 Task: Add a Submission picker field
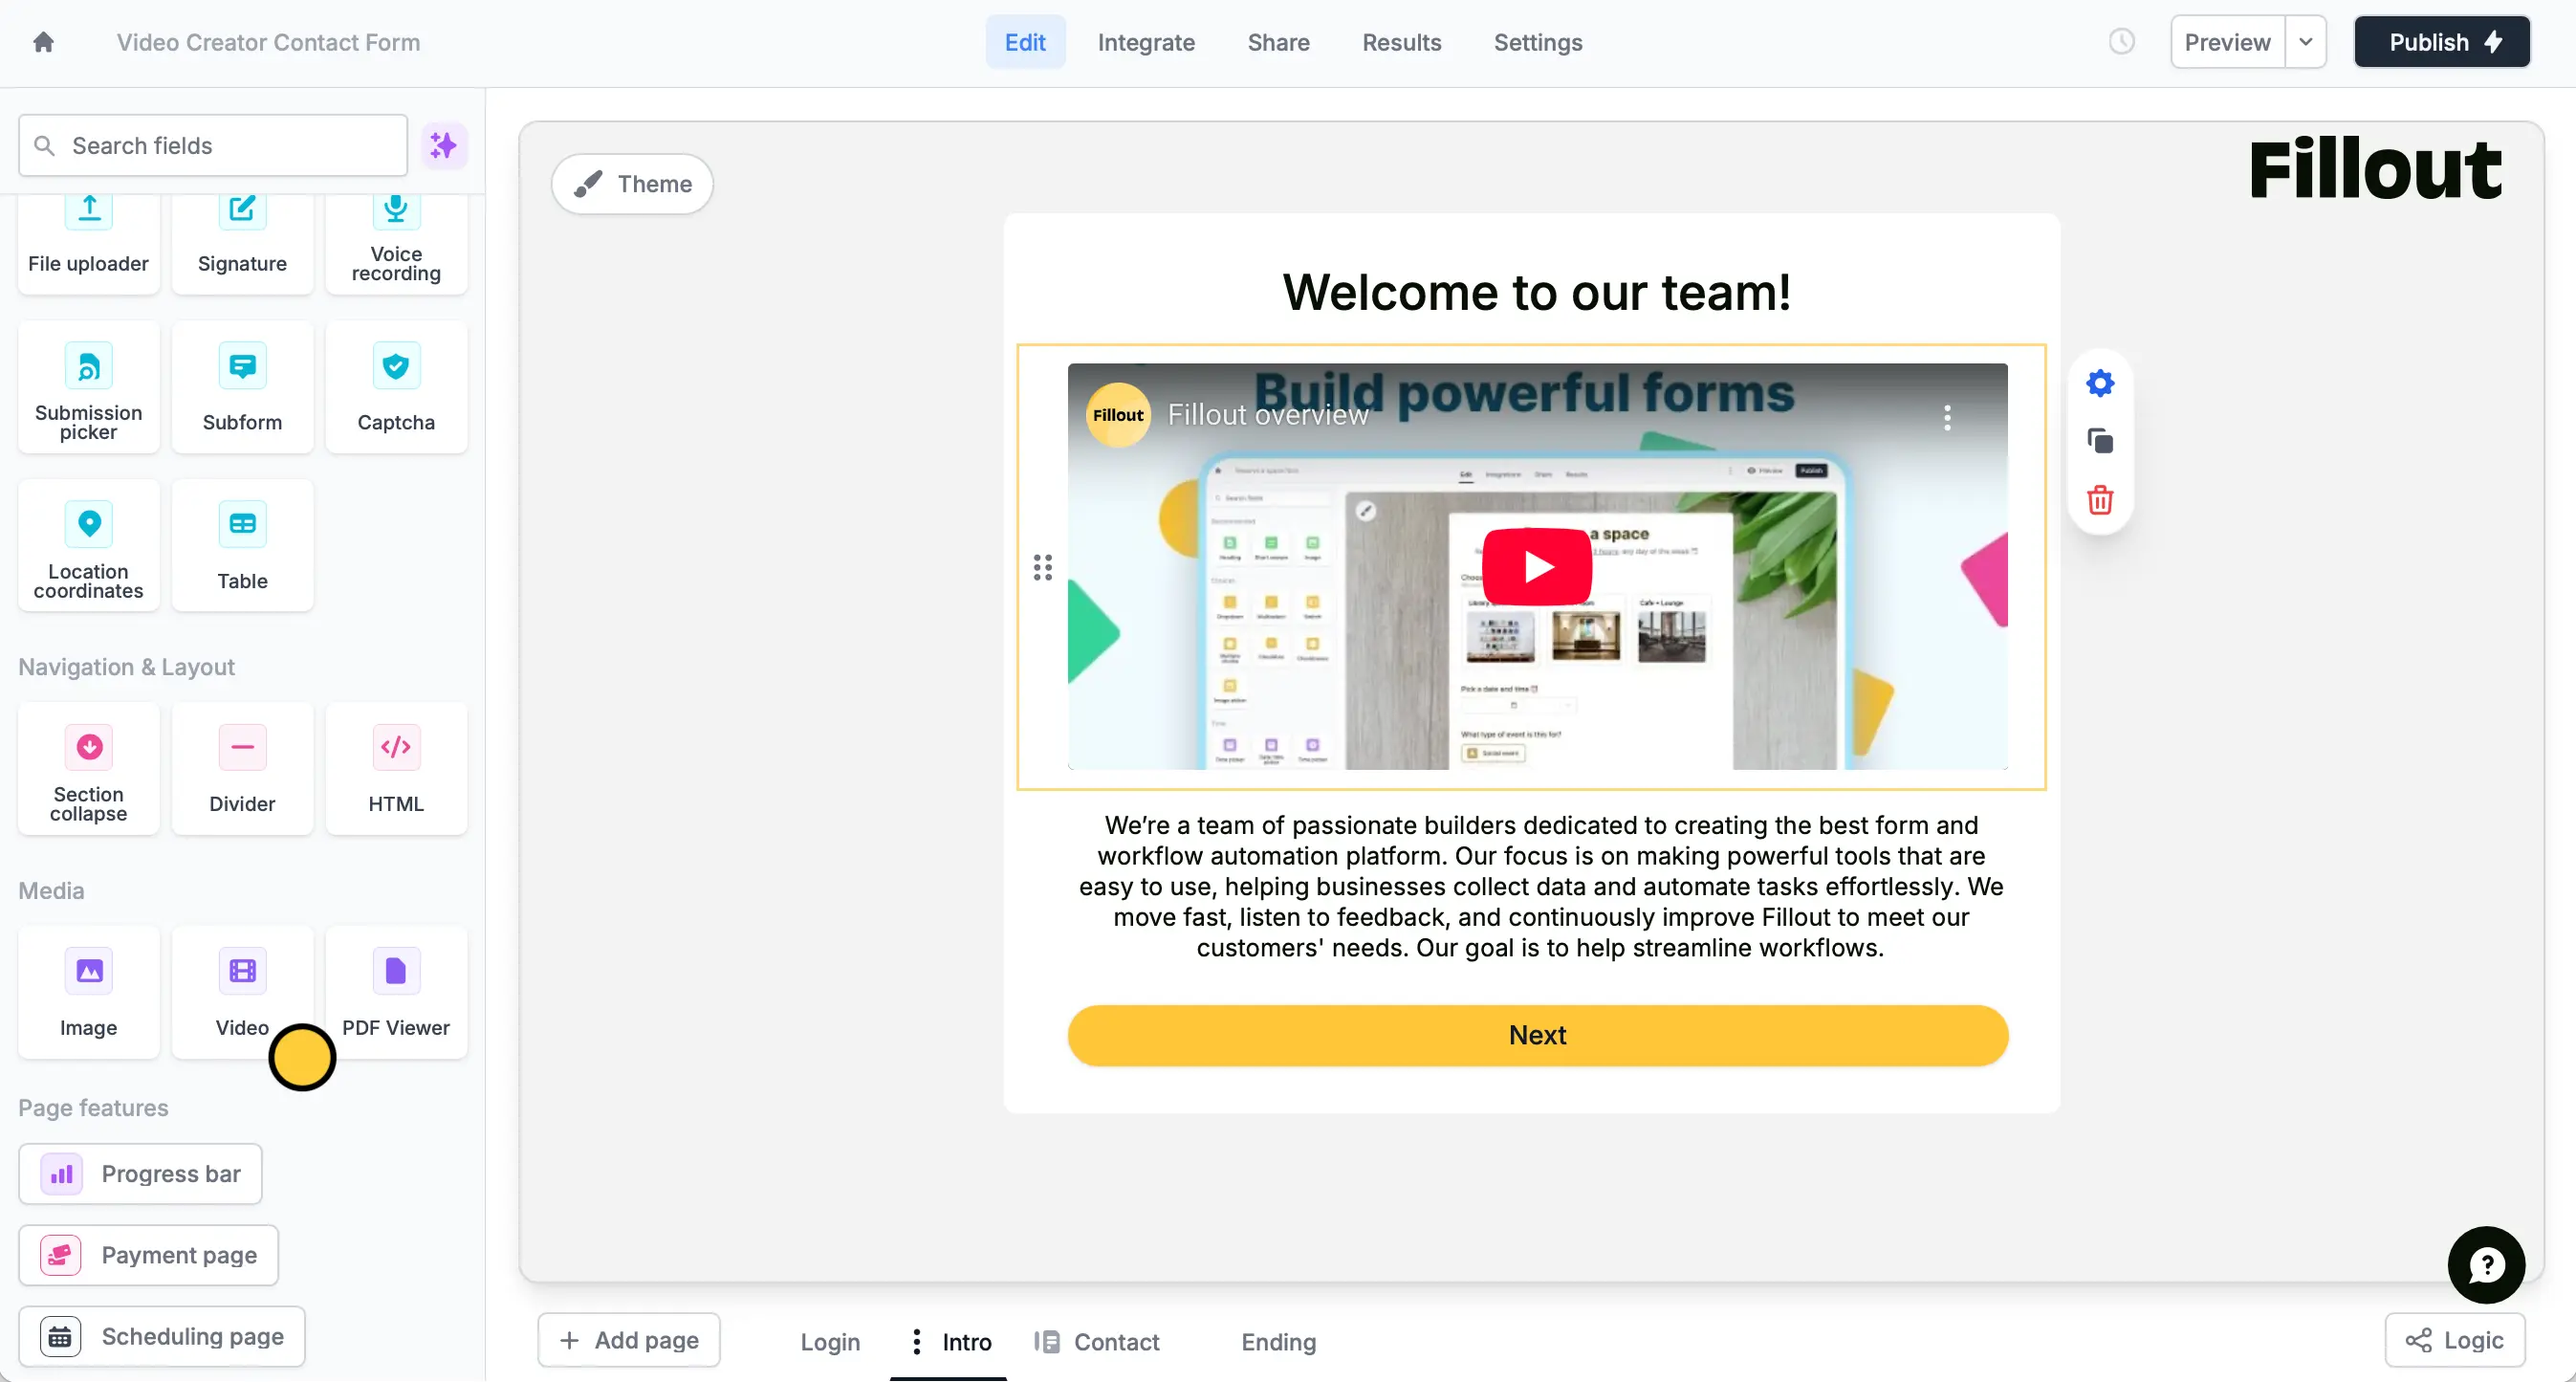pos(88,387)
